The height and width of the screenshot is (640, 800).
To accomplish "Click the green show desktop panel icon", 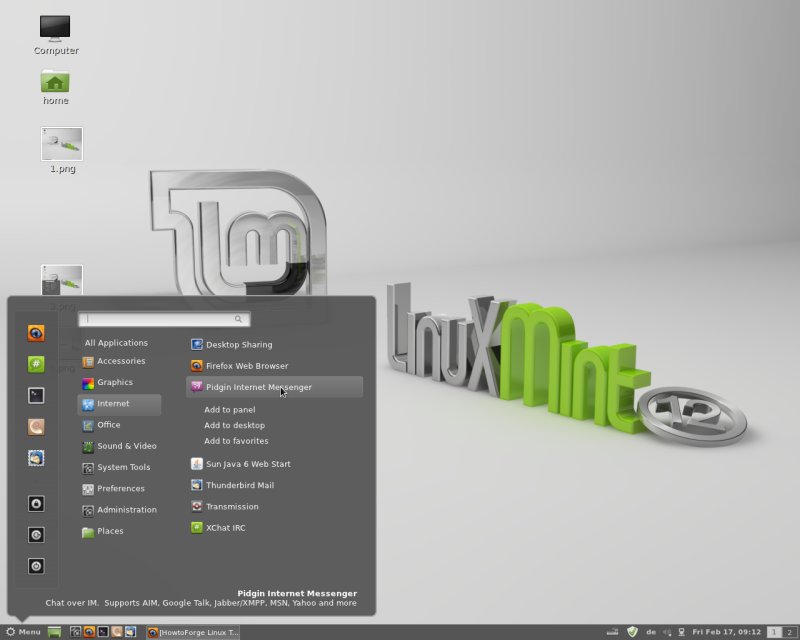I will 54,632.
